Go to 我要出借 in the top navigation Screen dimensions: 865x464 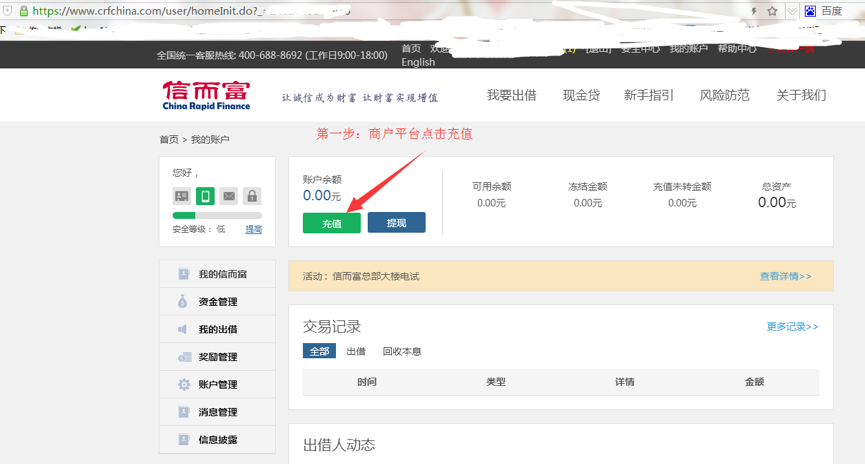[511, 95]
